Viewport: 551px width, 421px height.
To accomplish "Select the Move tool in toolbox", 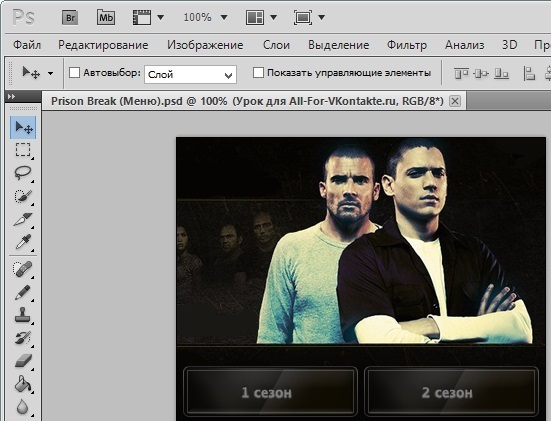I will coord(23,128).
